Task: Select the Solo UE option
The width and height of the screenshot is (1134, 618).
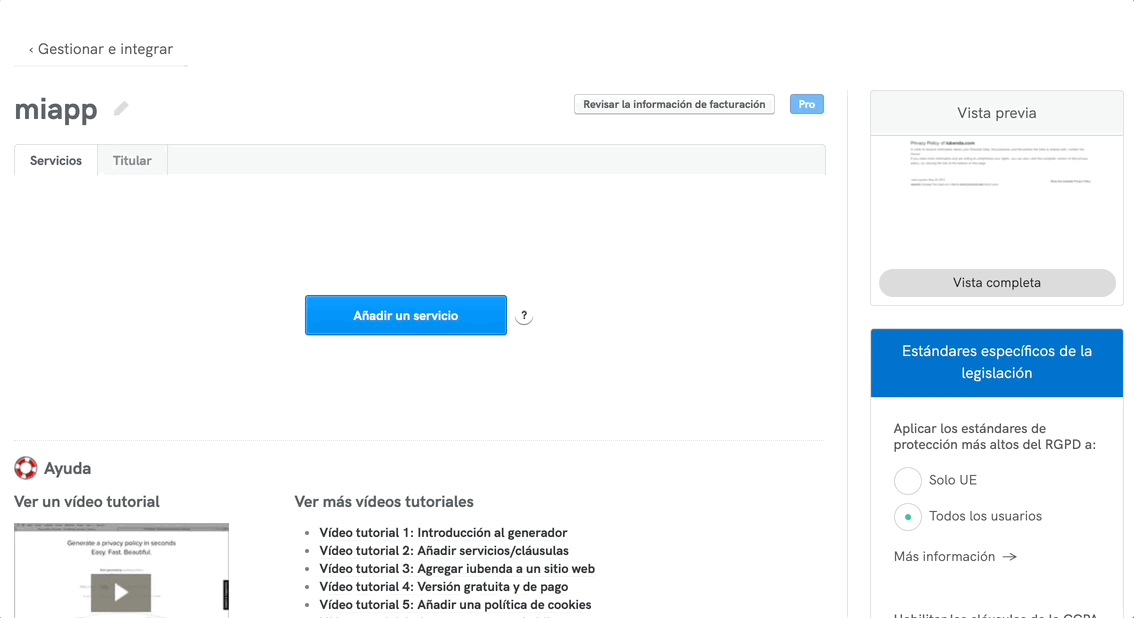Action: click(x=907, y=481)
